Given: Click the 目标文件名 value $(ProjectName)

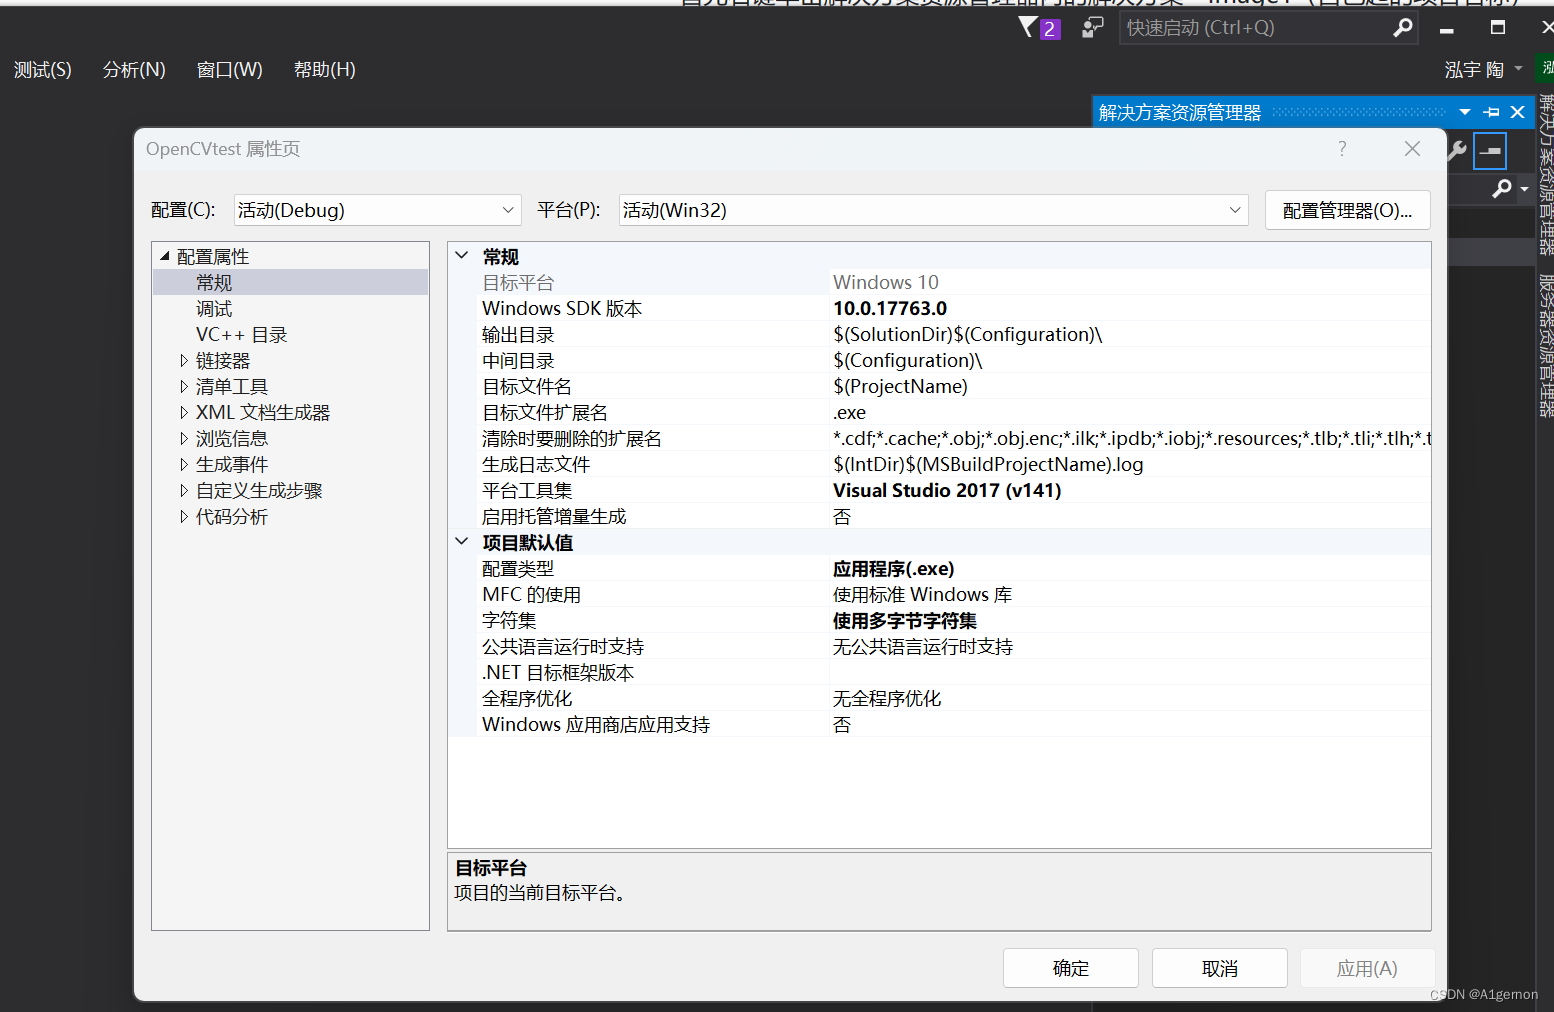Looking at the screenshot, I should (x=1130, y=386).
